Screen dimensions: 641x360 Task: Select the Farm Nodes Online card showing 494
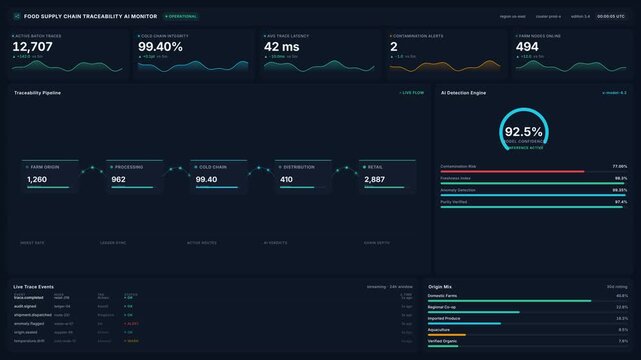click(x=571, y=54)
